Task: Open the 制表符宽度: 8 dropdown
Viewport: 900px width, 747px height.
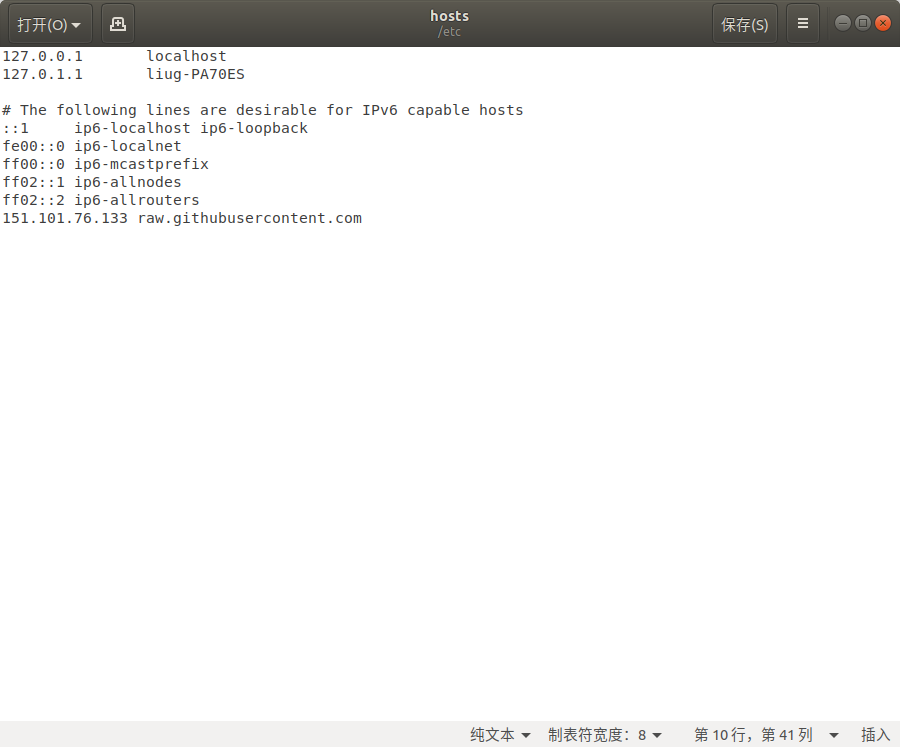Action: tap(605, 734)
